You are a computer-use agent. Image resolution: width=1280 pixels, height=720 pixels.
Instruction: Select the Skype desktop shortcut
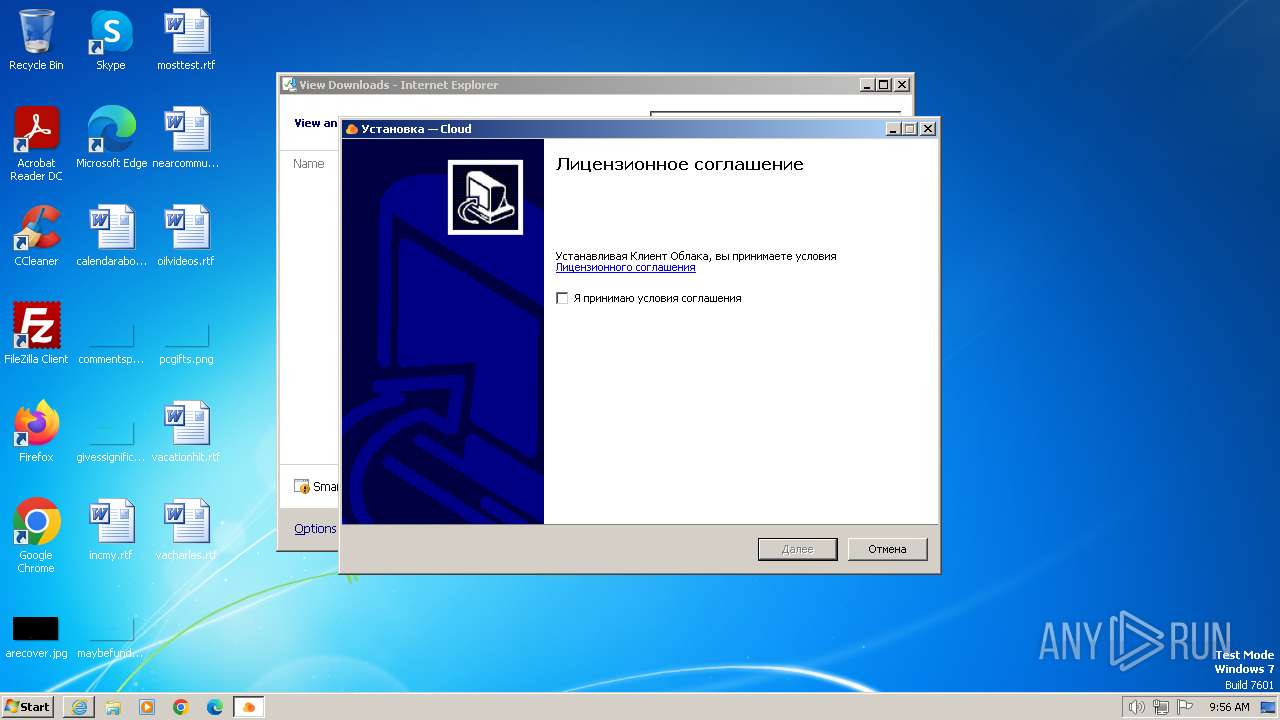coord(110,39)
